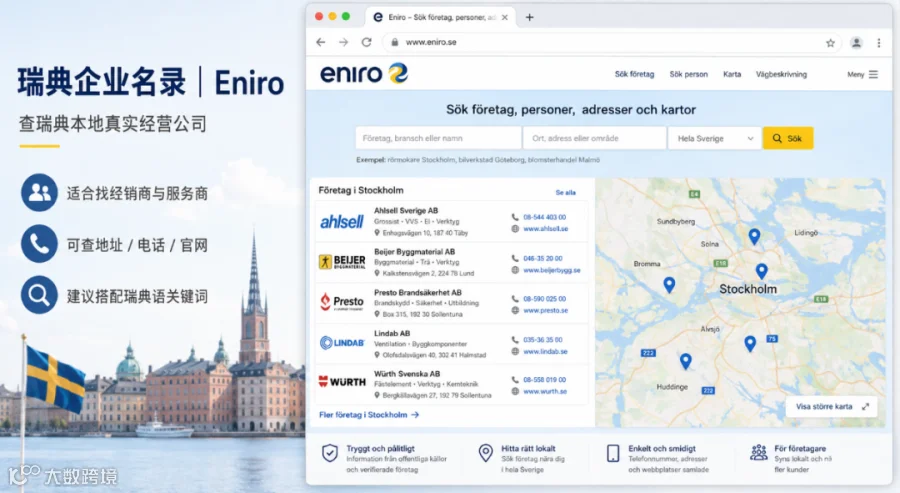Open the Meny hamburger menu
The width and height of the screenshot is (900, 493).
coord(863,74)
